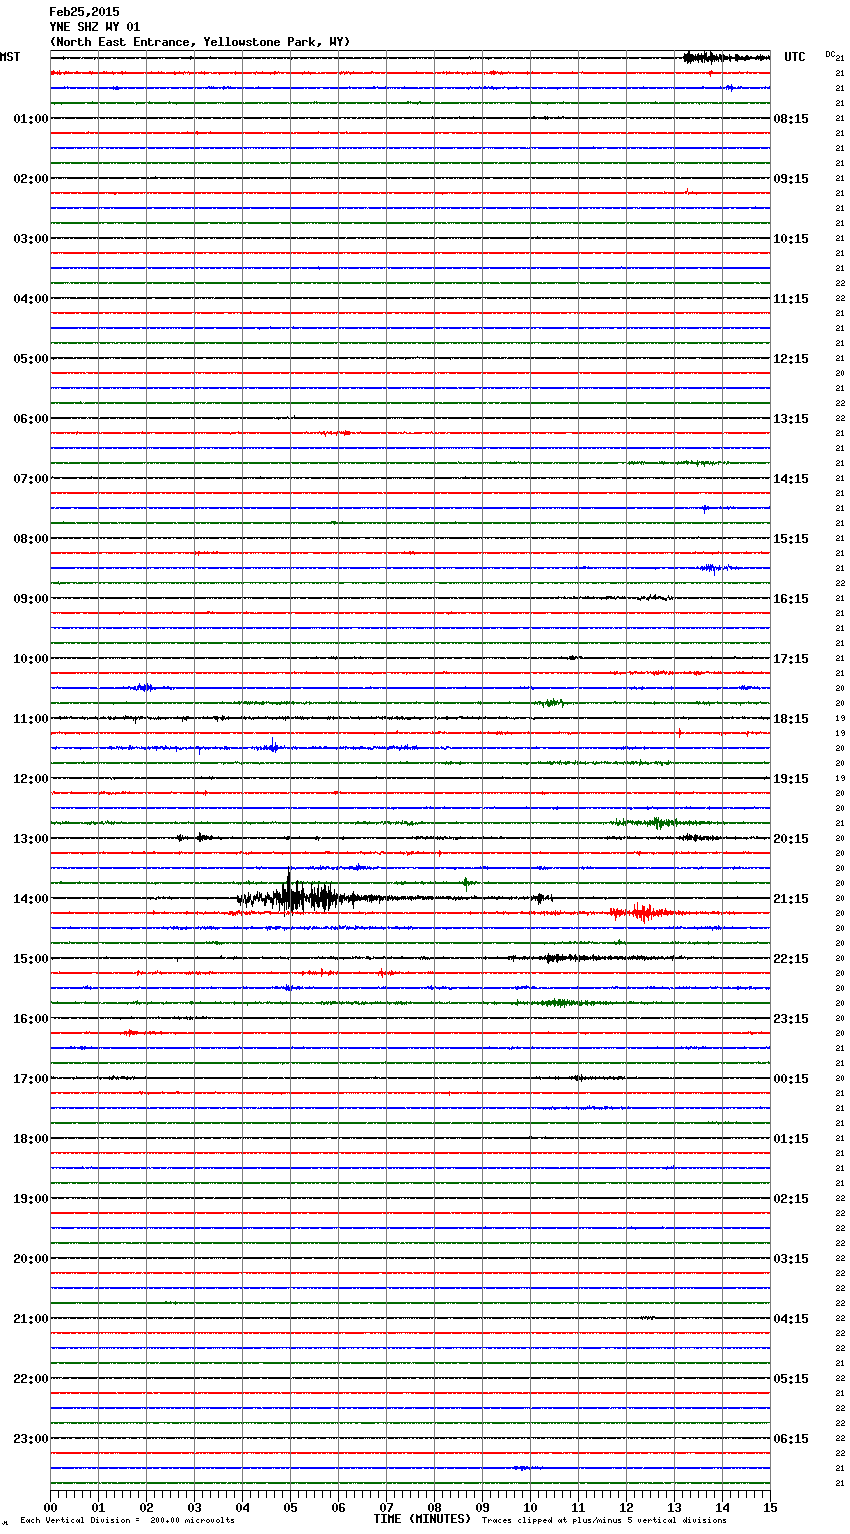Select the station code YNE SHZ WY 01
850x1534 pixels.
coord(95,27)
